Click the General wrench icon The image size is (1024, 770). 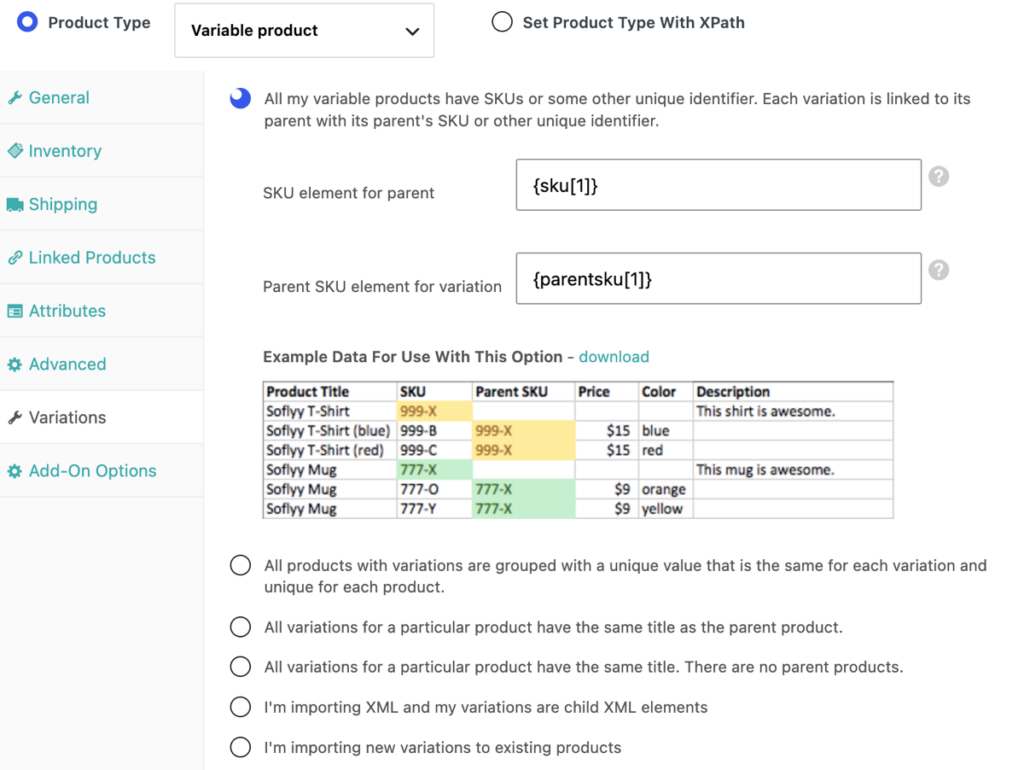15,98
